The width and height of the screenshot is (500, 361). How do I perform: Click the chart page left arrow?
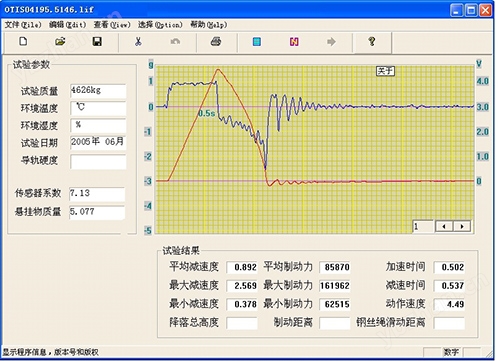point(444,226)
